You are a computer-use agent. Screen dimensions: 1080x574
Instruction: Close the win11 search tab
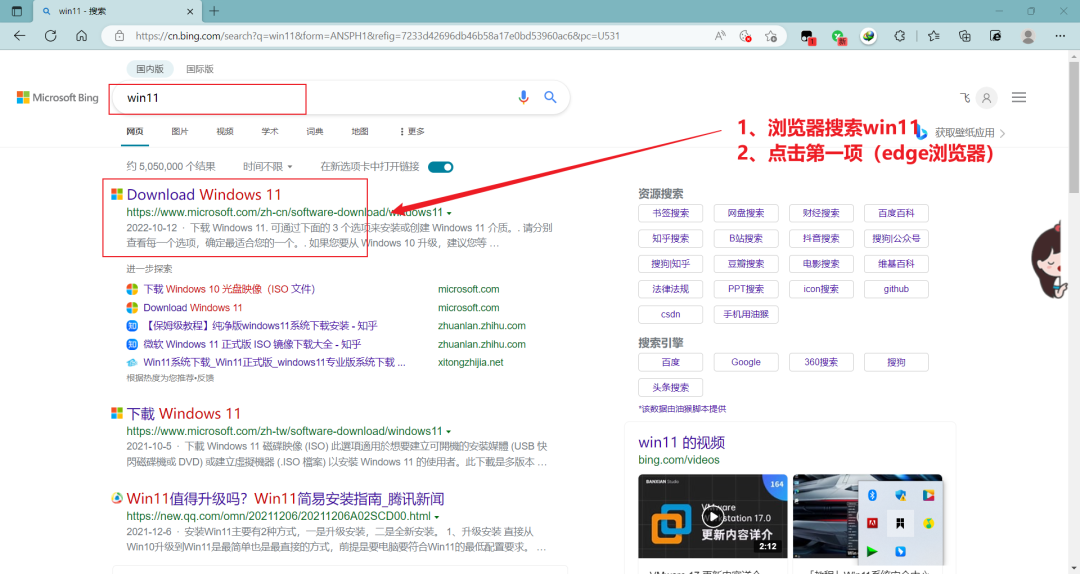(x=190, y=11)
